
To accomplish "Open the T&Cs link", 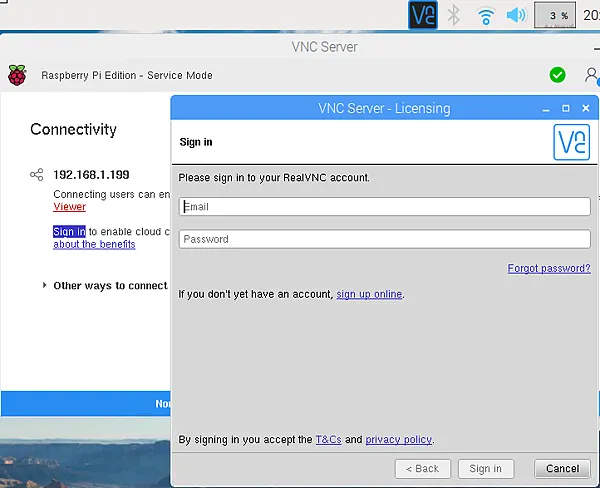I will 328,439.
